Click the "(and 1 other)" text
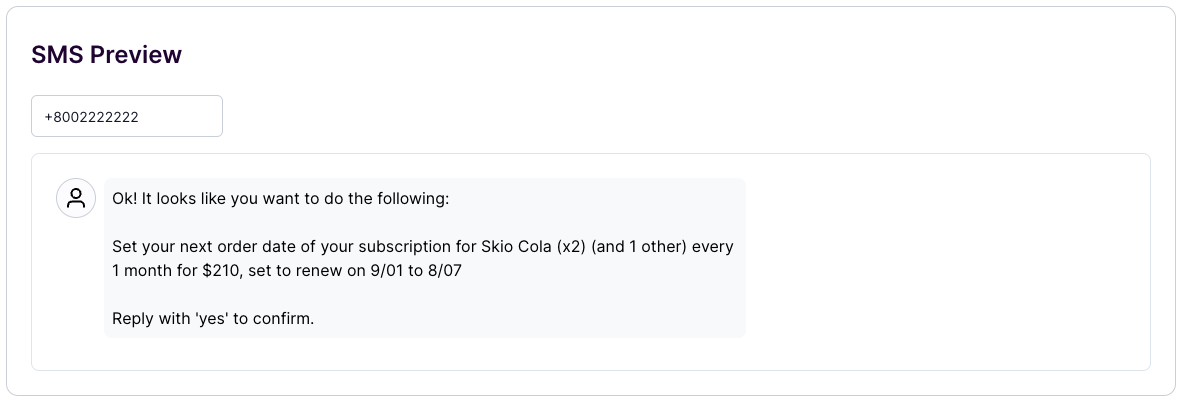 (x=640, y=247)
